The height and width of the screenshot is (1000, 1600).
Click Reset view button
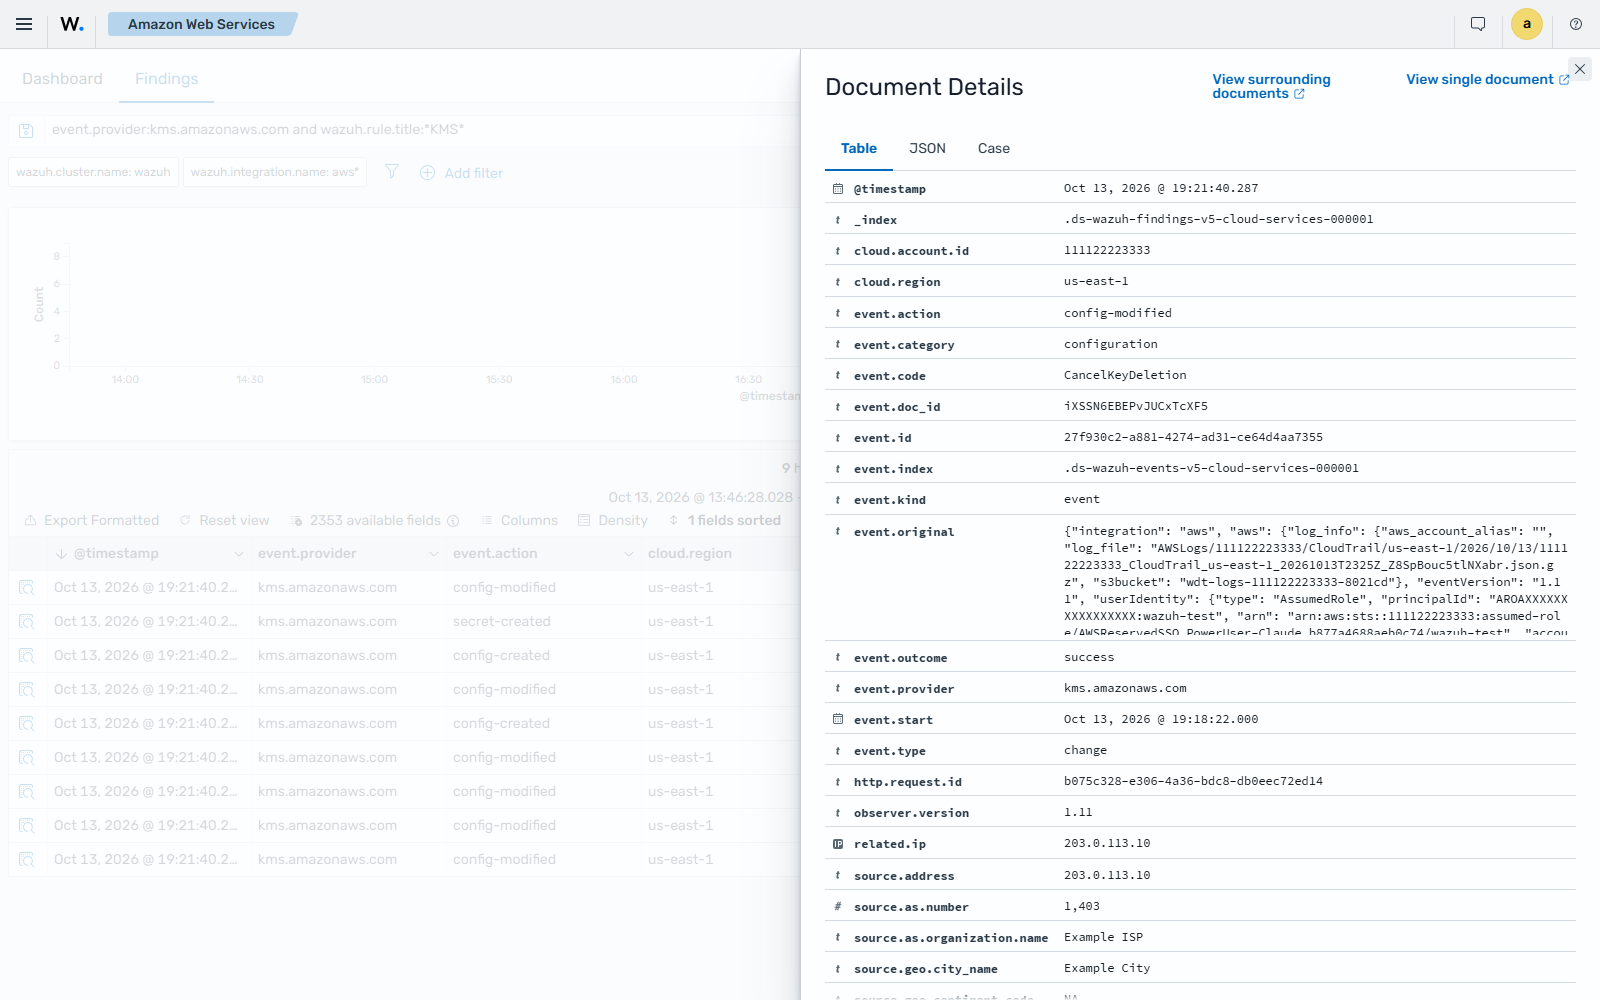tap(224, 520)
